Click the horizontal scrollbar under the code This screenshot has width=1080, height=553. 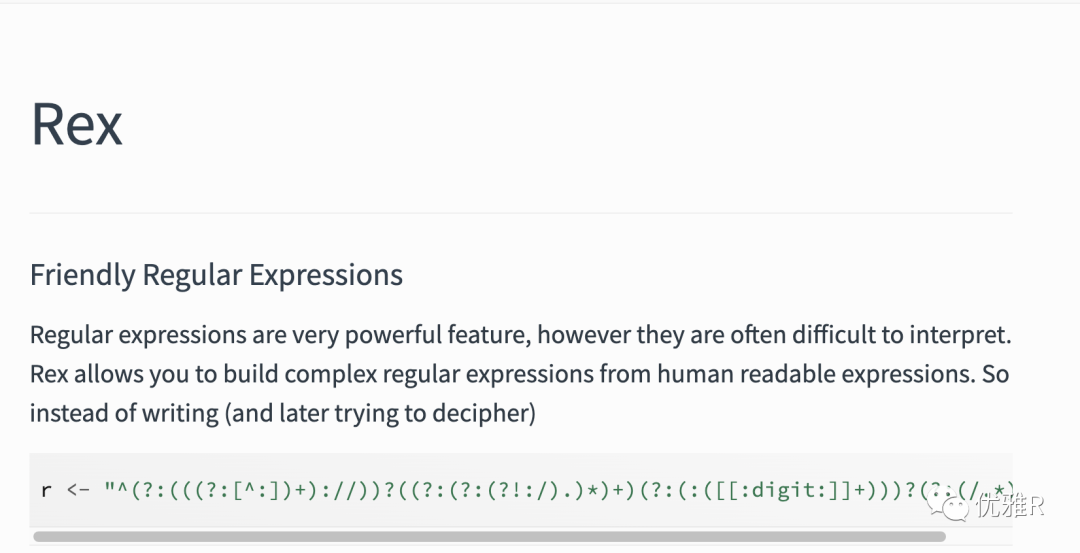(x=488, y=537)
